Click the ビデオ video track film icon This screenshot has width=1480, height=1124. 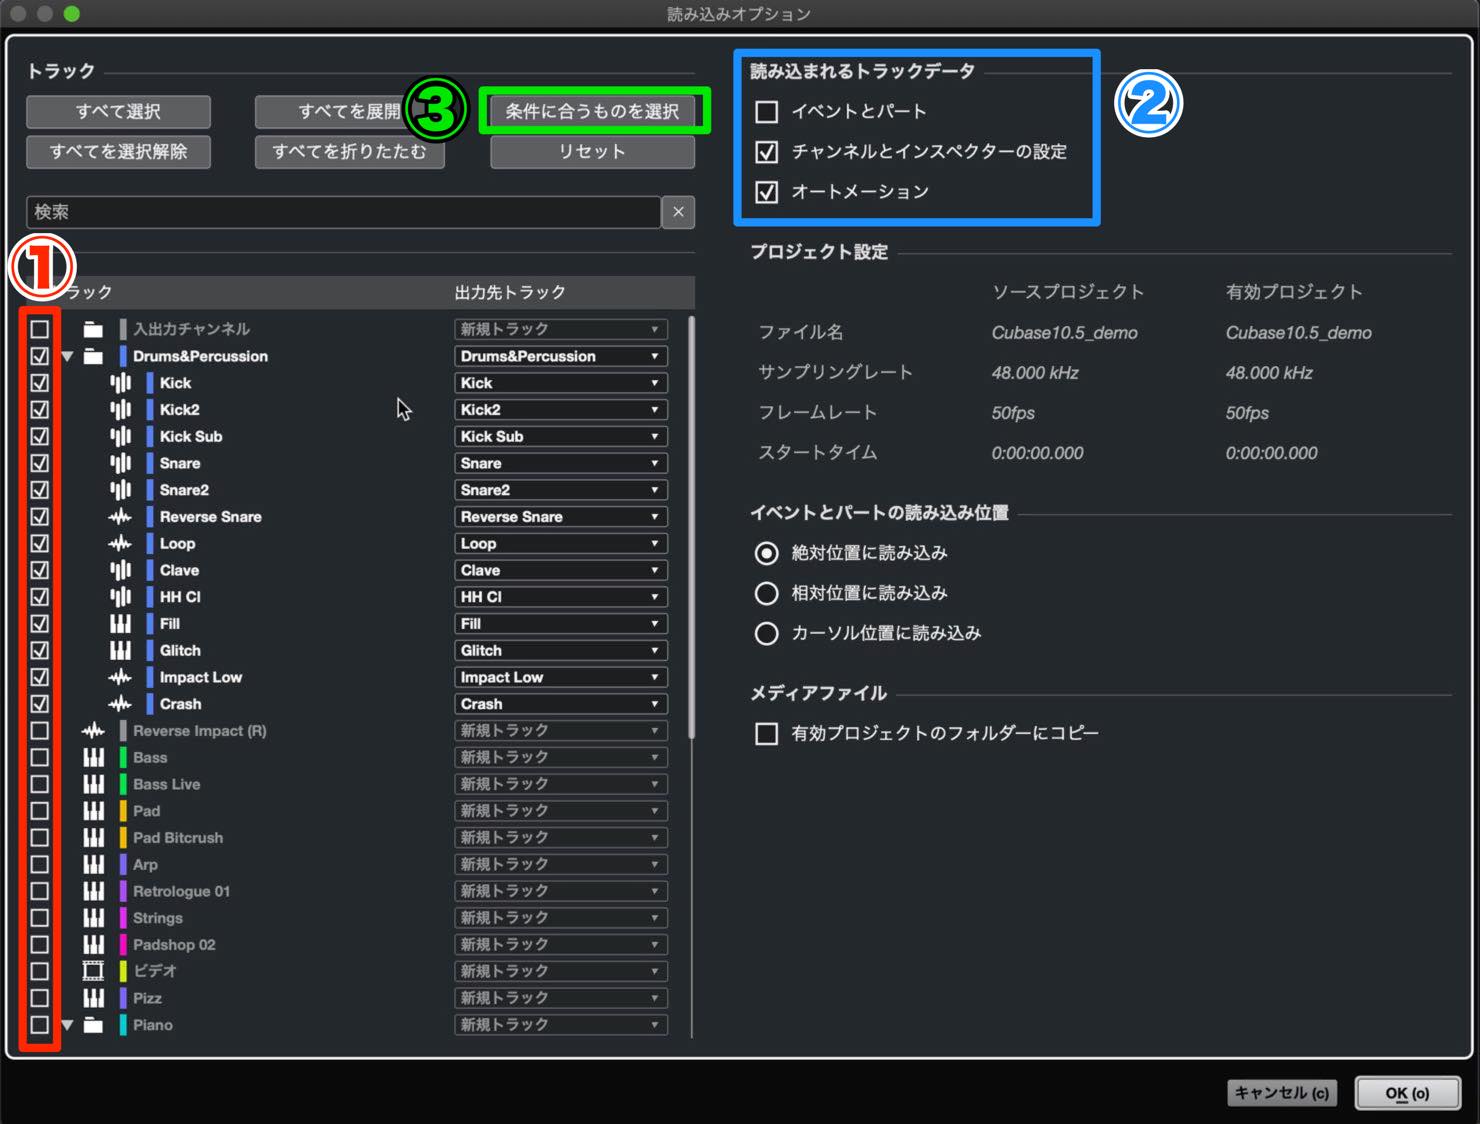pyautogui.click(x=93, y=971)
